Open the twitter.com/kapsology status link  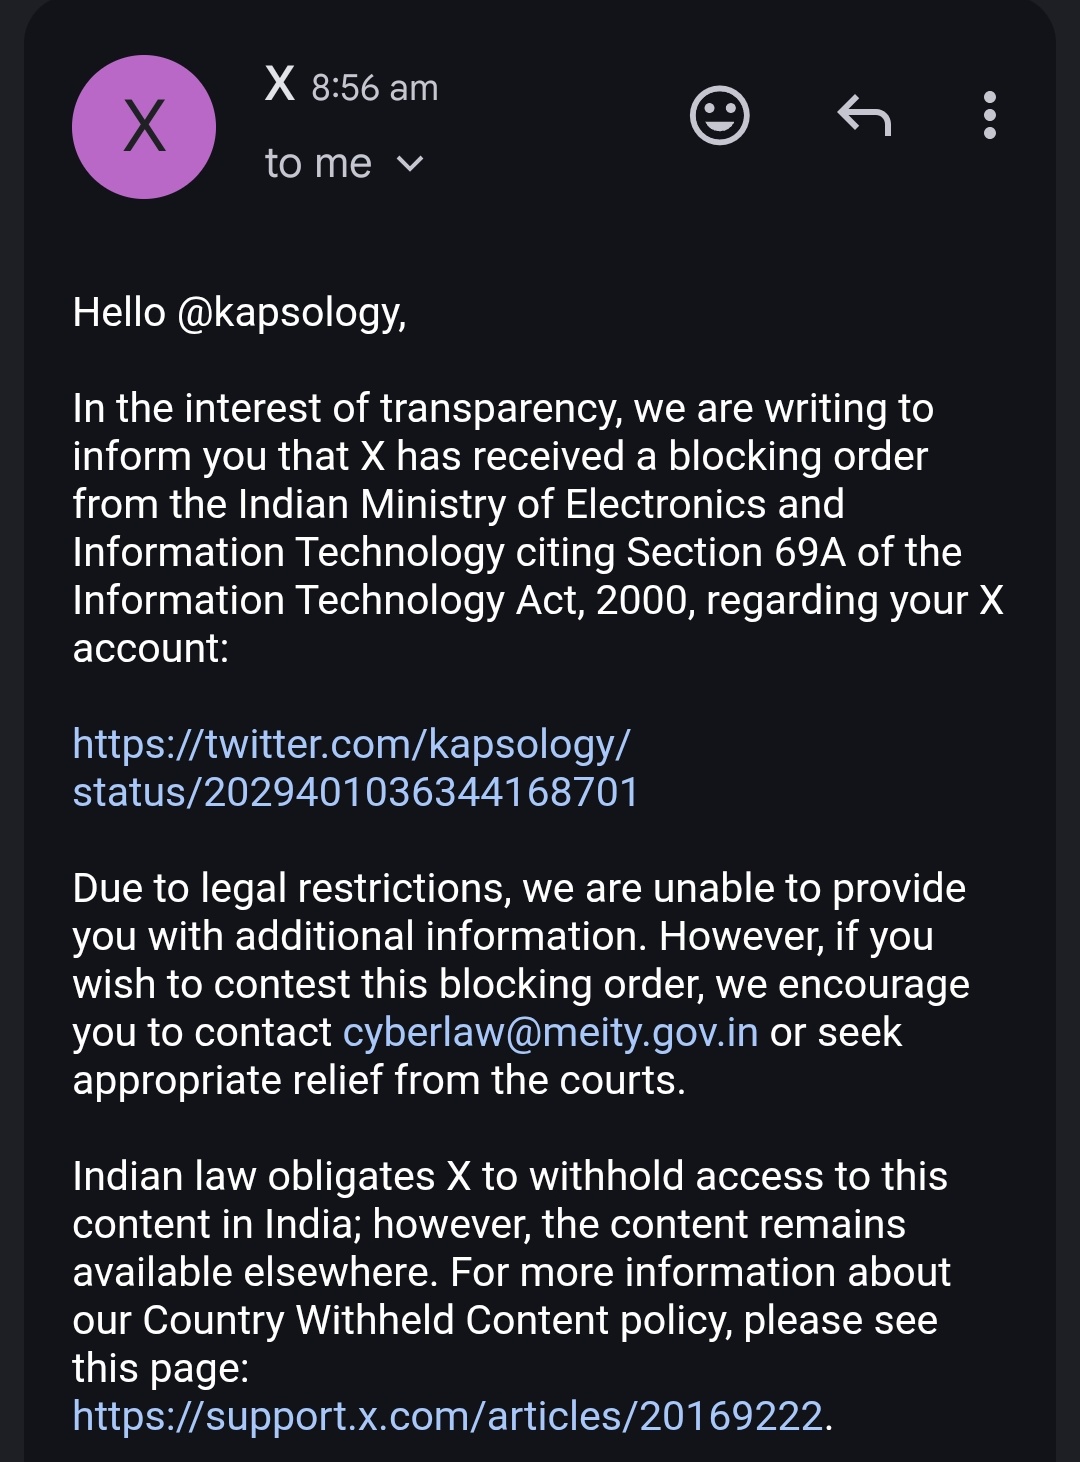(355, 768)
